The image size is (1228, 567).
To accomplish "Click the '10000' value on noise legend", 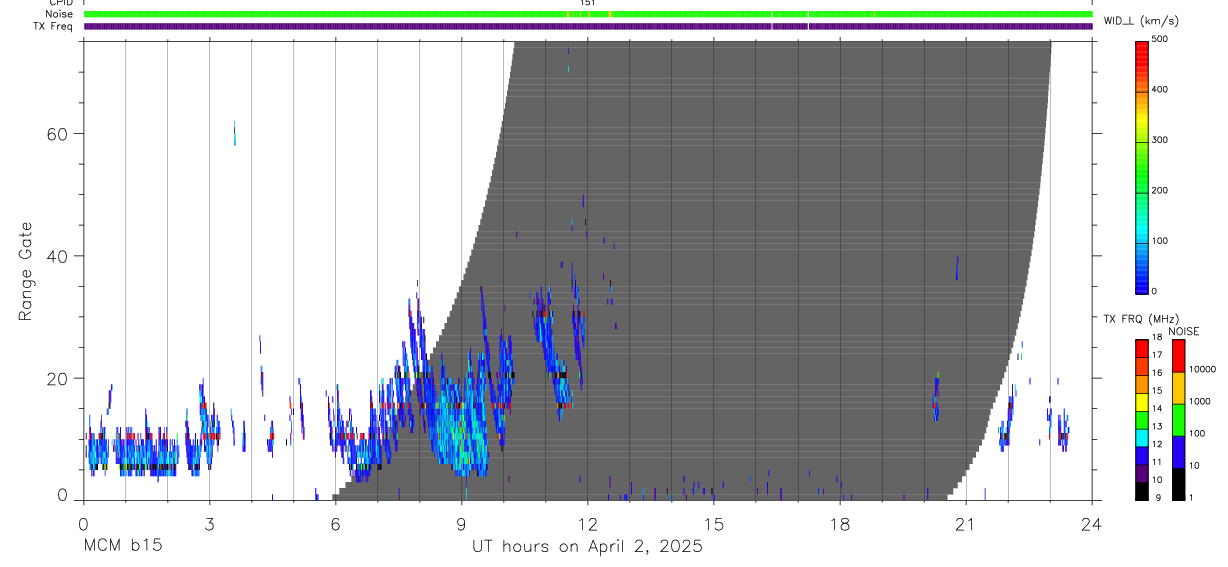I will click(1204, 369).
